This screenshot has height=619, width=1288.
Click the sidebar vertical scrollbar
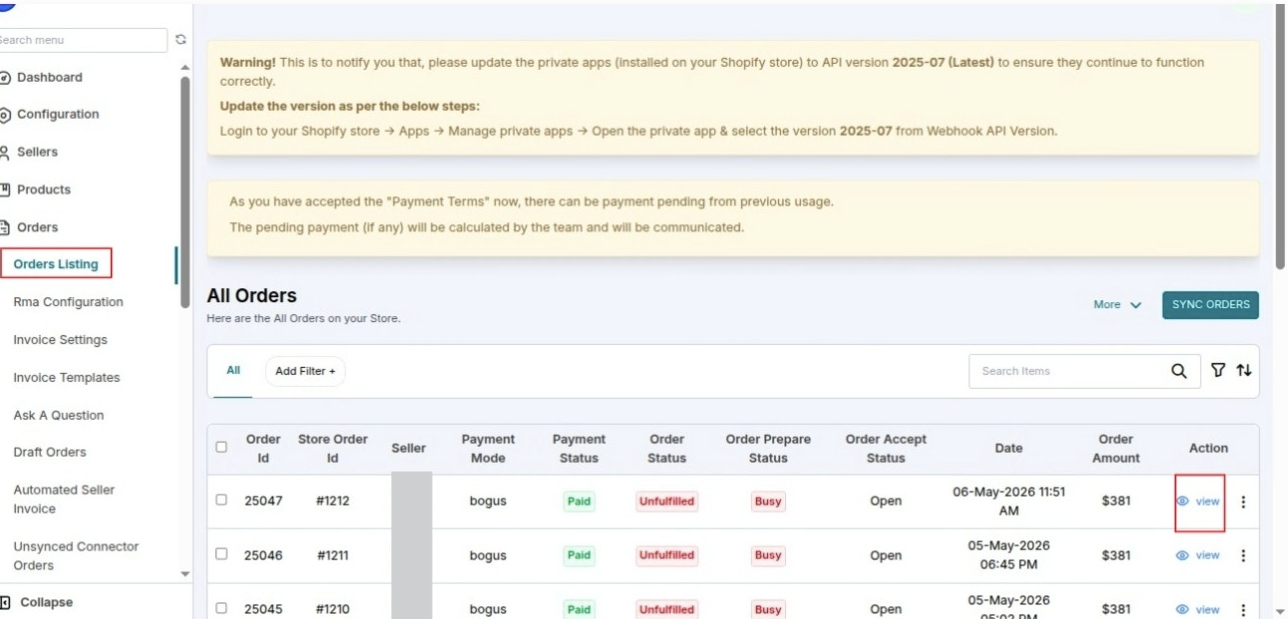(x=184, y=190)
